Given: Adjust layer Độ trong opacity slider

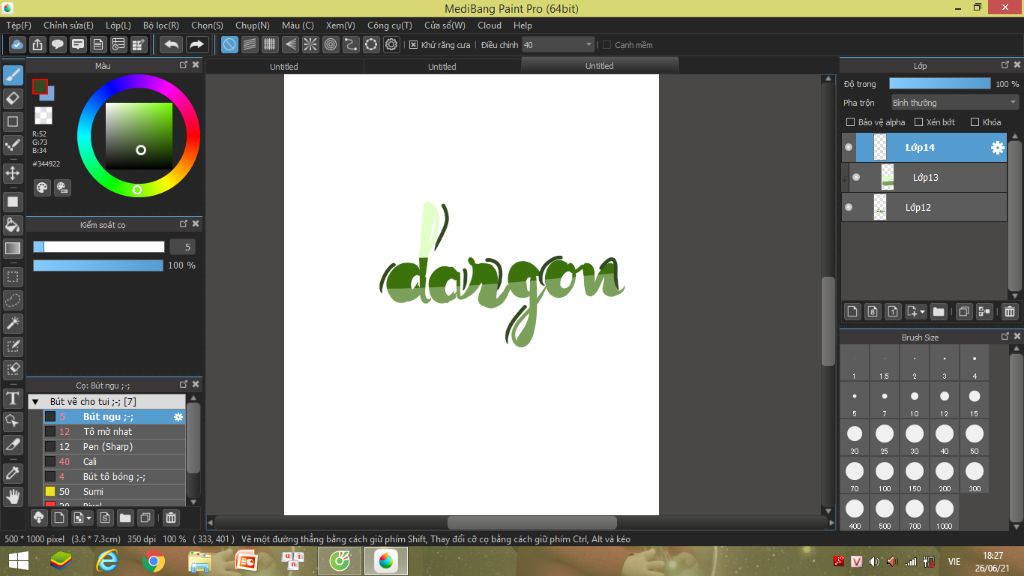Looking at the screenshot, I should (940, 84).
